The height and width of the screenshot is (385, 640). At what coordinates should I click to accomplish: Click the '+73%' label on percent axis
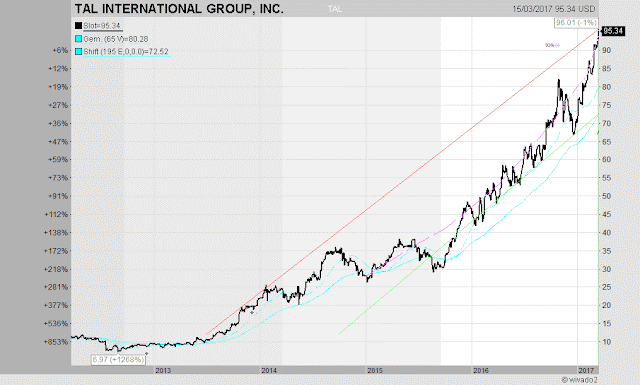58,178
